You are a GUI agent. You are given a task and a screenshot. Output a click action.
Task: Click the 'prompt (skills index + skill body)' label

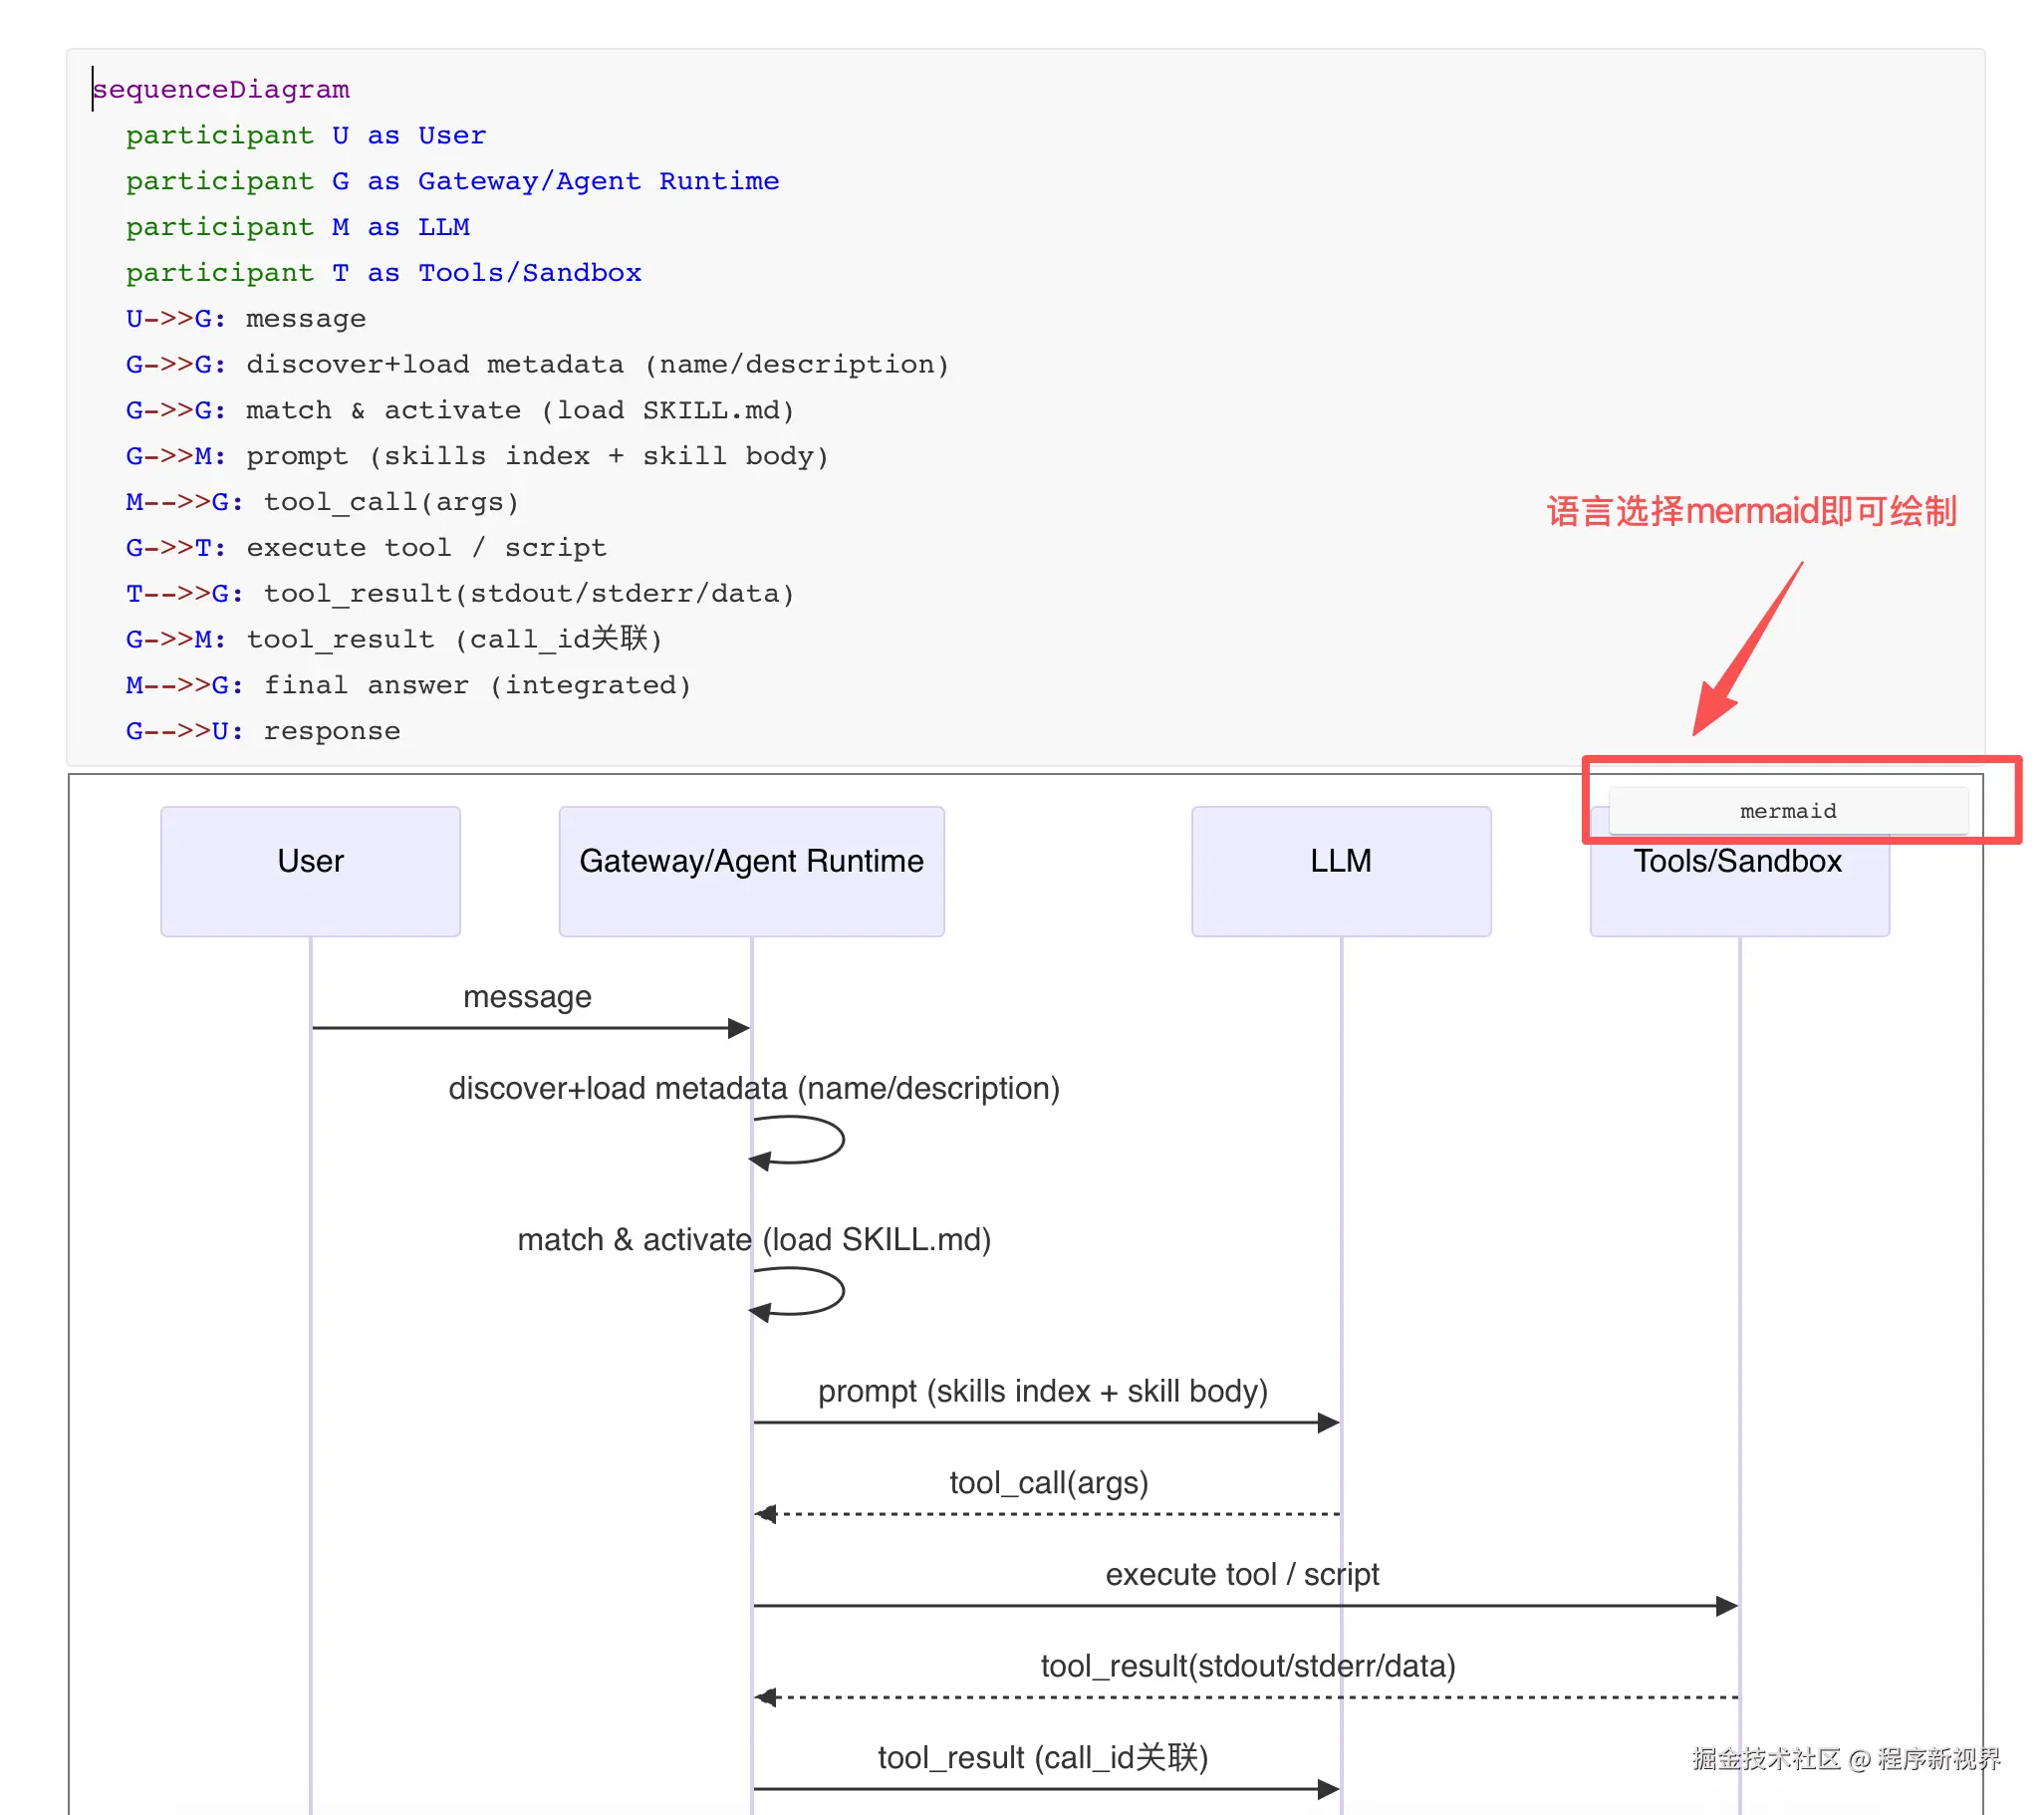point(1042,1391)
